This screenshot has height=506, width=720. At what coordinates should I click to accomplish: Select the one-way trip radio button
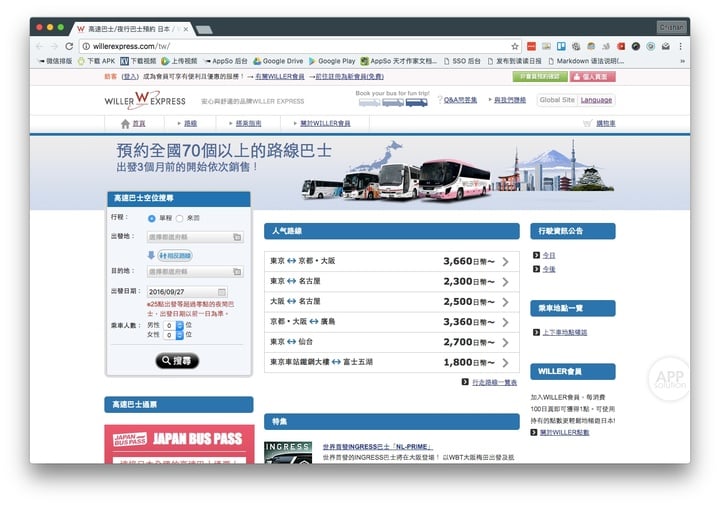[x=152, y=218]
